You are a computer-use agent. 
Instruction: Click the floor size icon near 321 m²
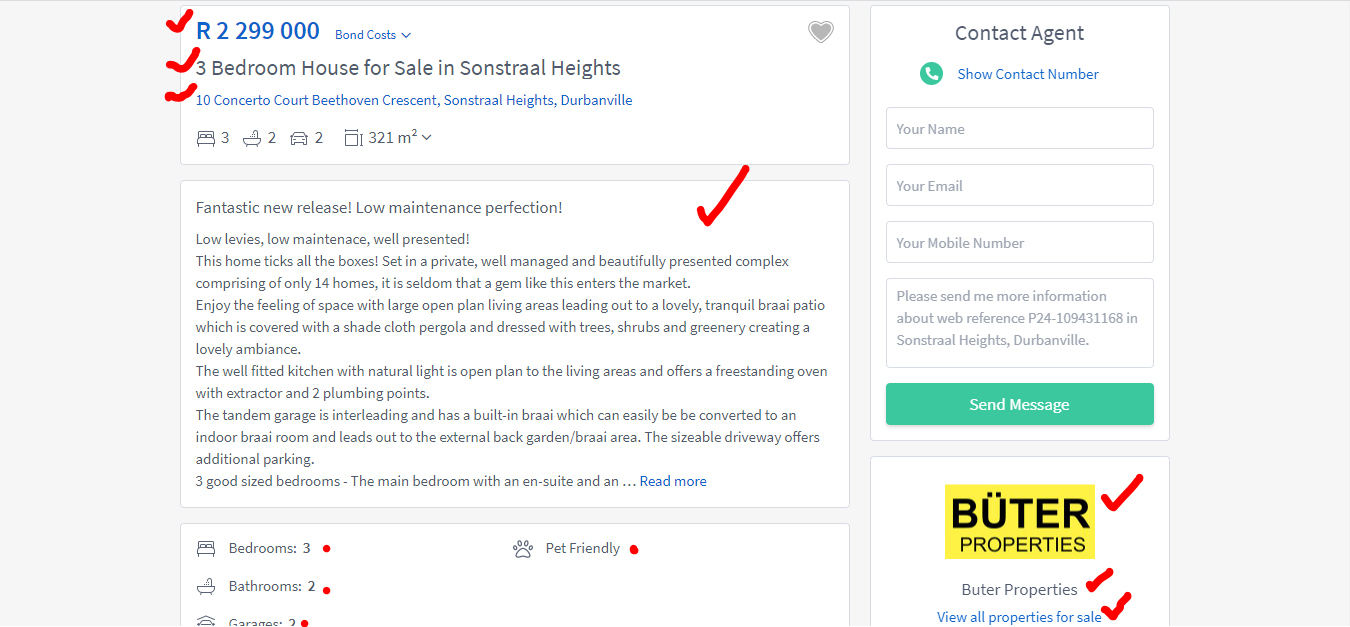point(353,138)
